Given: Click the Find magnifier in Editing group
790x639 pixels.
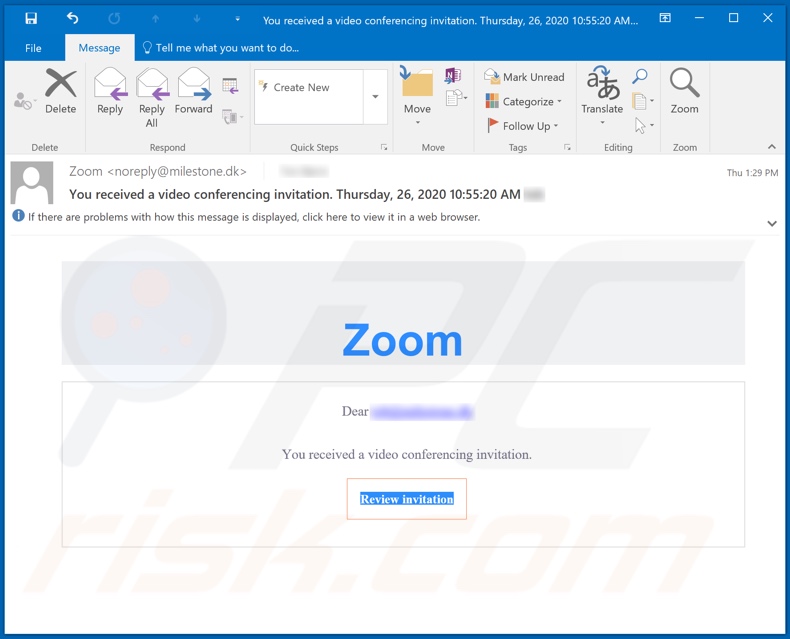Looking at the screenshot, I should pyautogui.click(x=640, y=77).
